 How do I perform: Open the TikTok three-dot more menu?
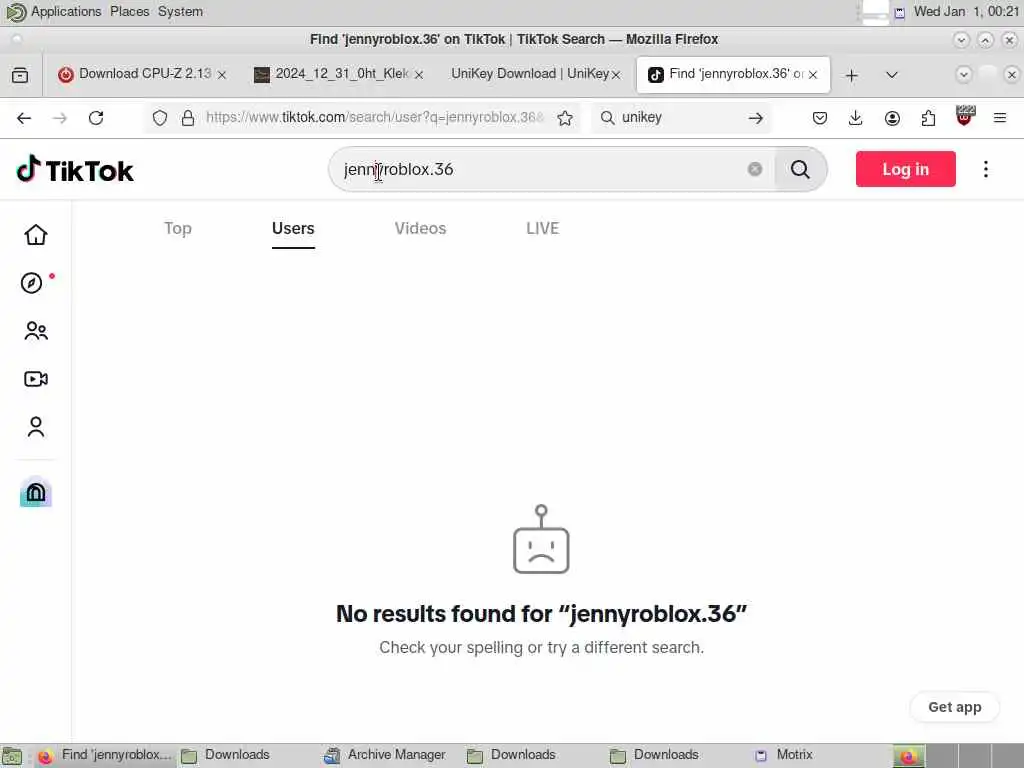pyautogui.click(x=985, y=169)
